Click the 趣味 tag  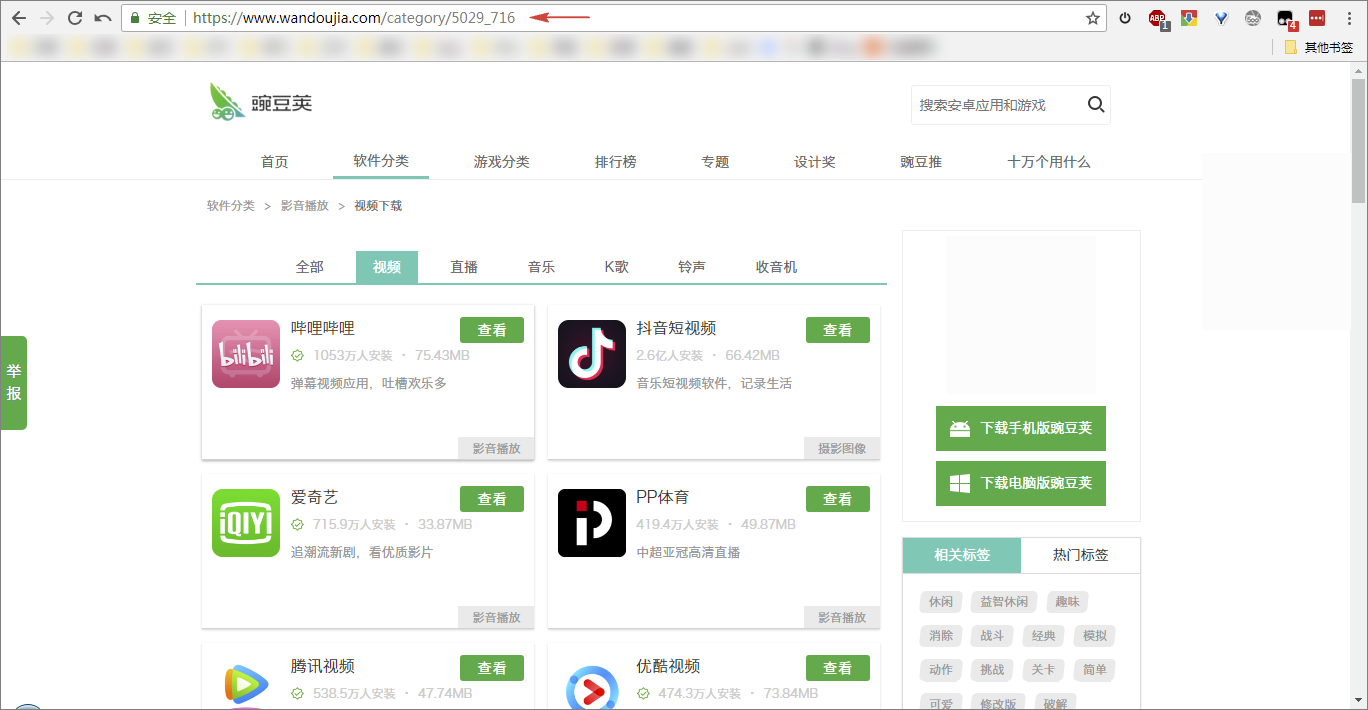pyautogui.click(x=1067, y=602)
